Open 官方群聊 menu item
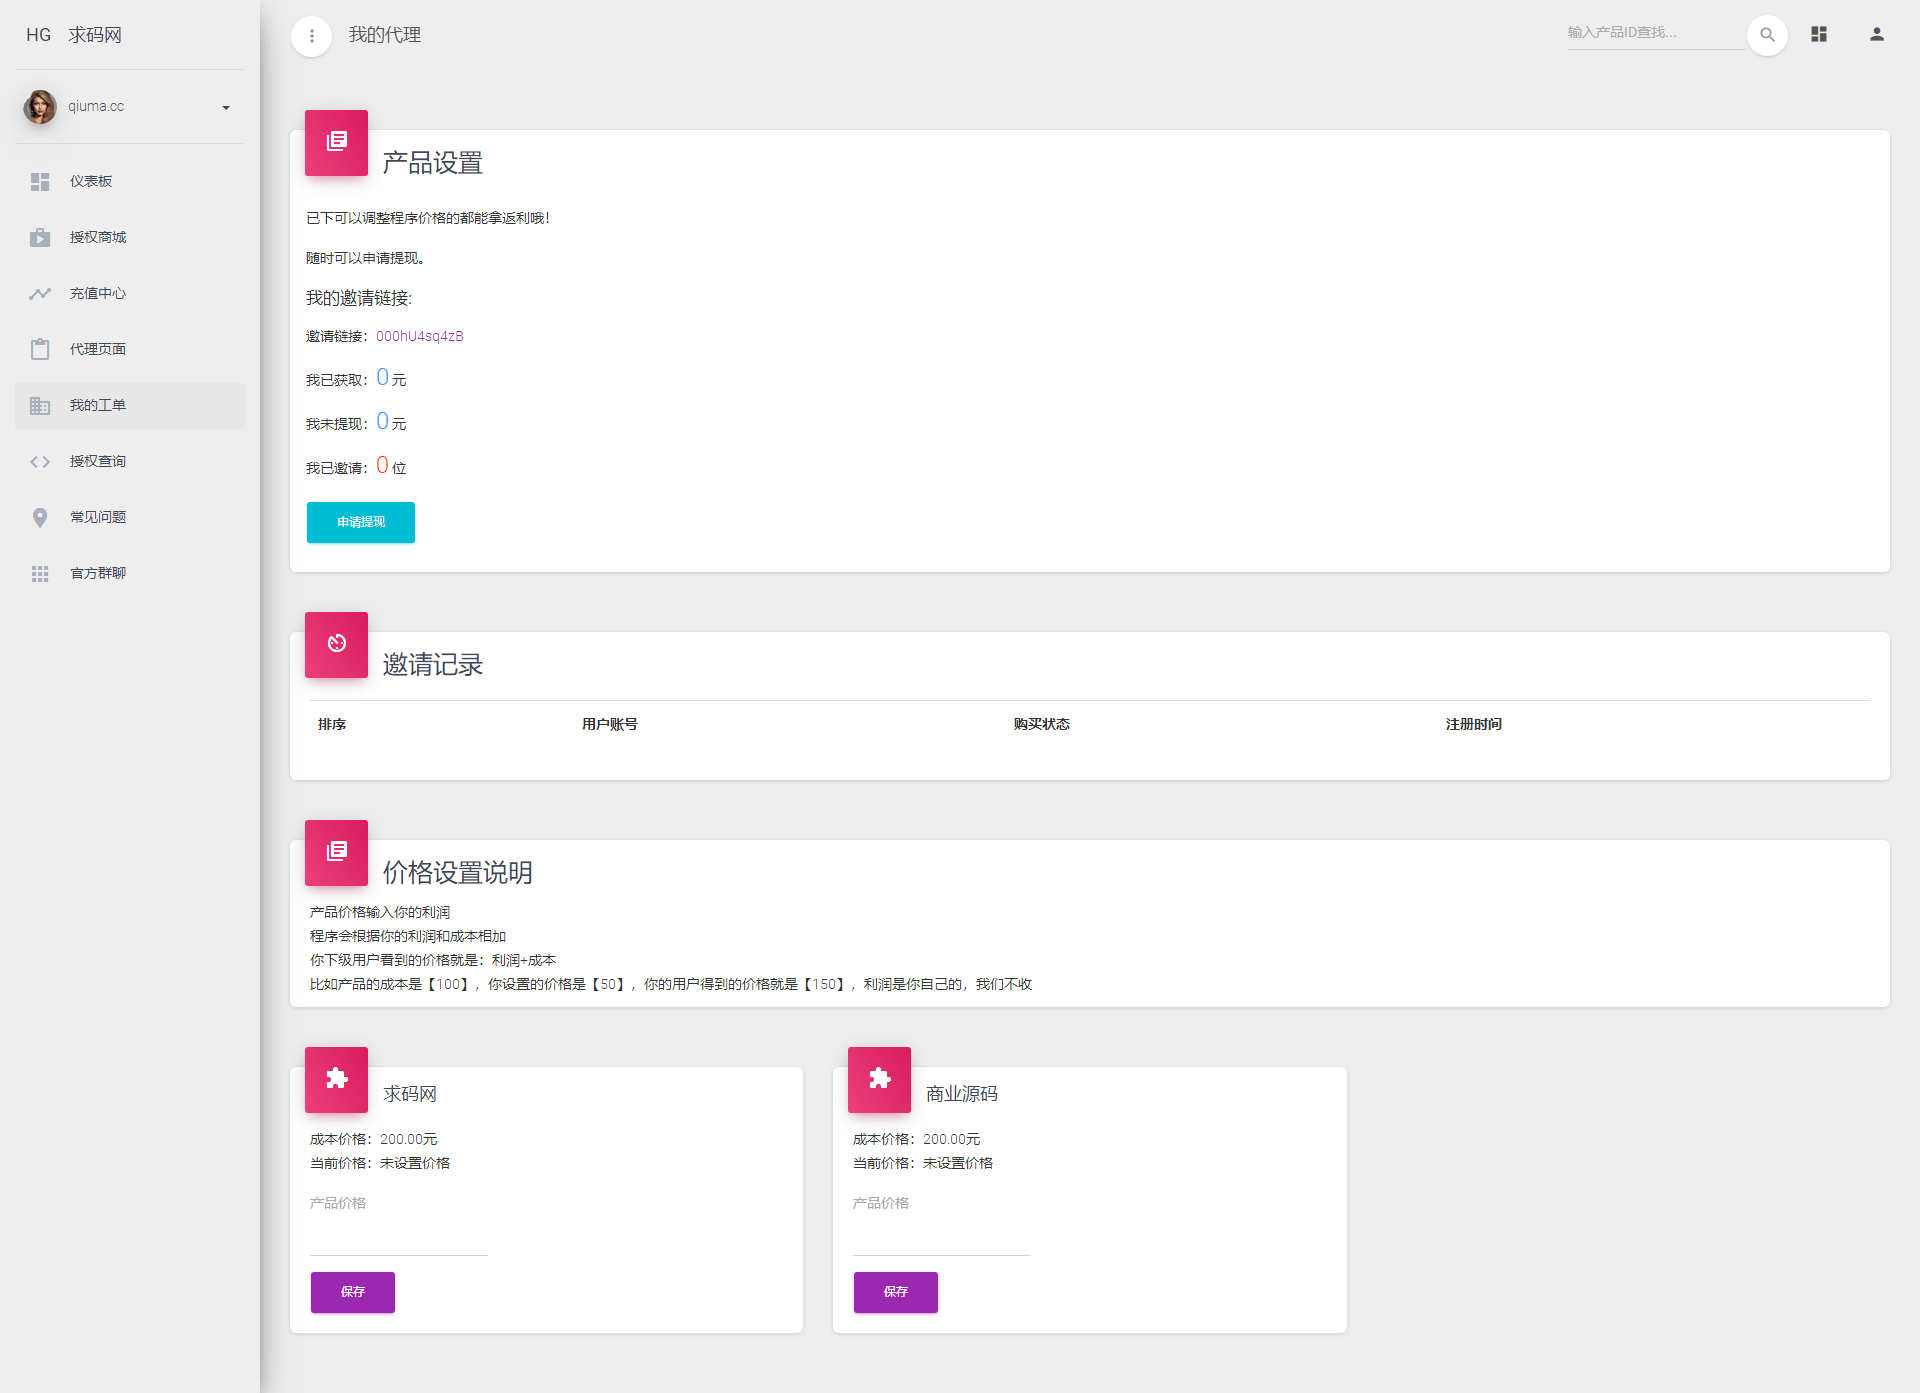The image size is (1920, 1393). [130, 573]
